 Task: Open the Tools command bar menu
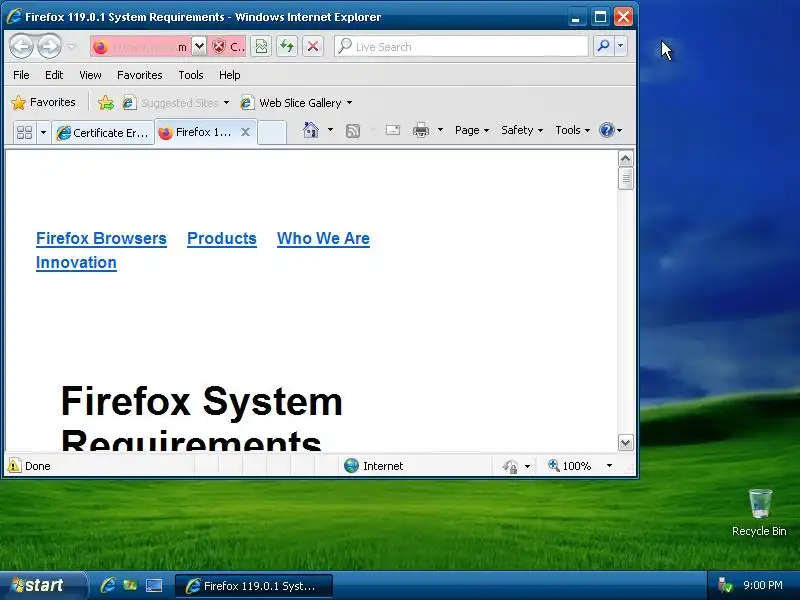click(572, 130)
